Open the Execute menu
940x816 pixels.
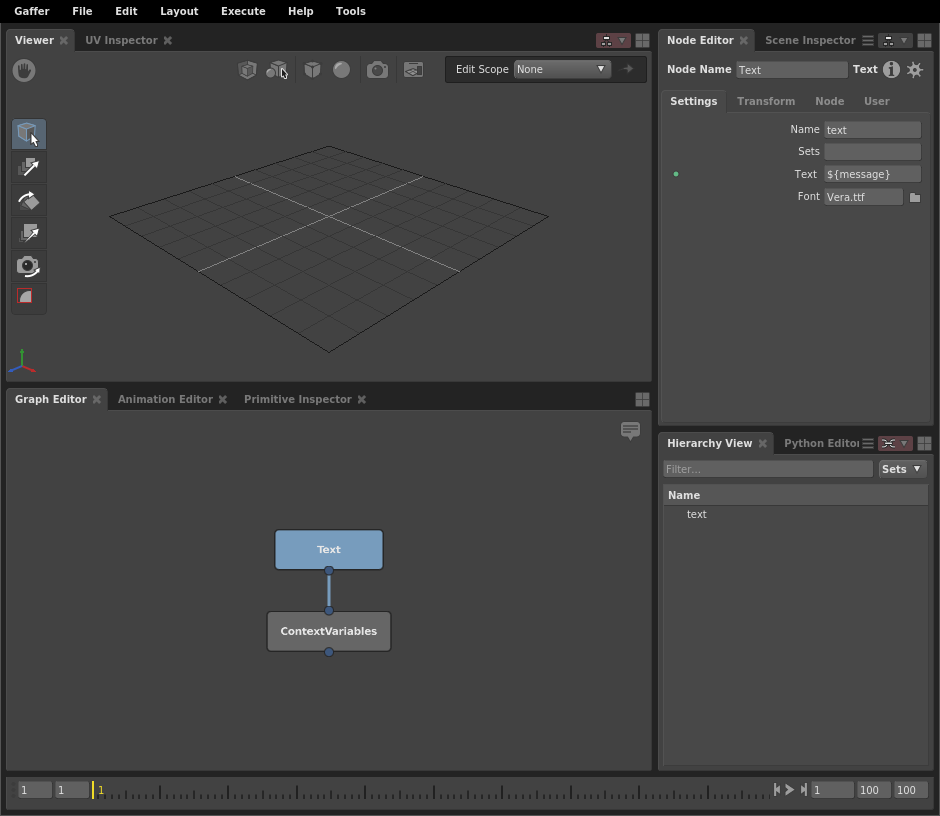click(243, 11)
